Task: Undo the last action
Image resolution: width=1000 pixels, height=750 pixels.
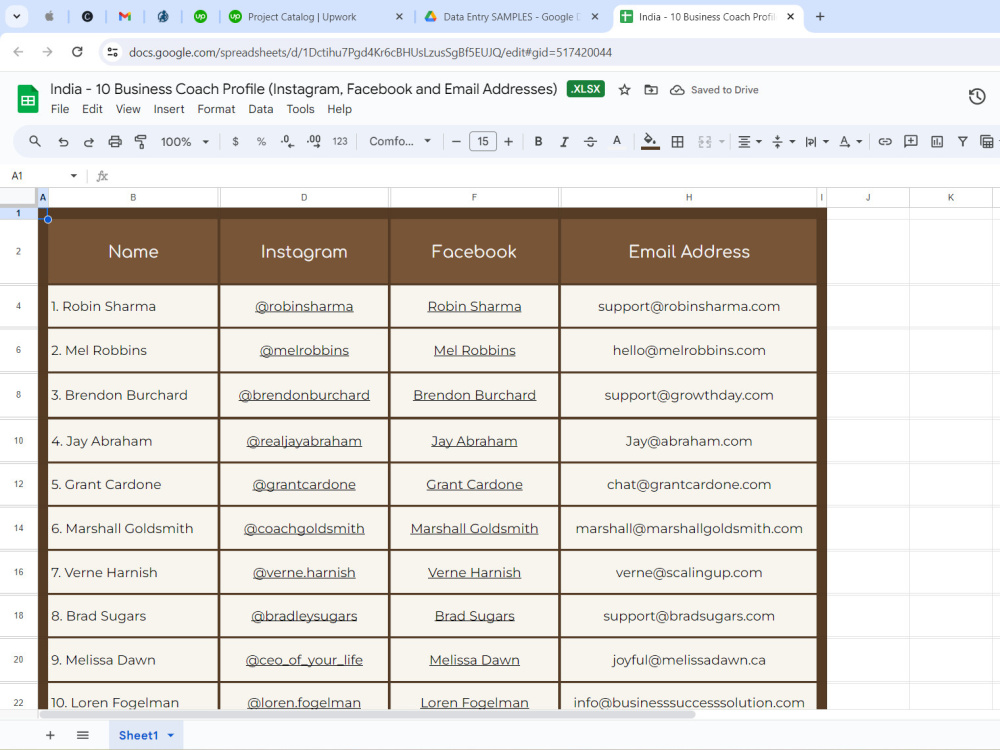Action: tap(62, 142)
